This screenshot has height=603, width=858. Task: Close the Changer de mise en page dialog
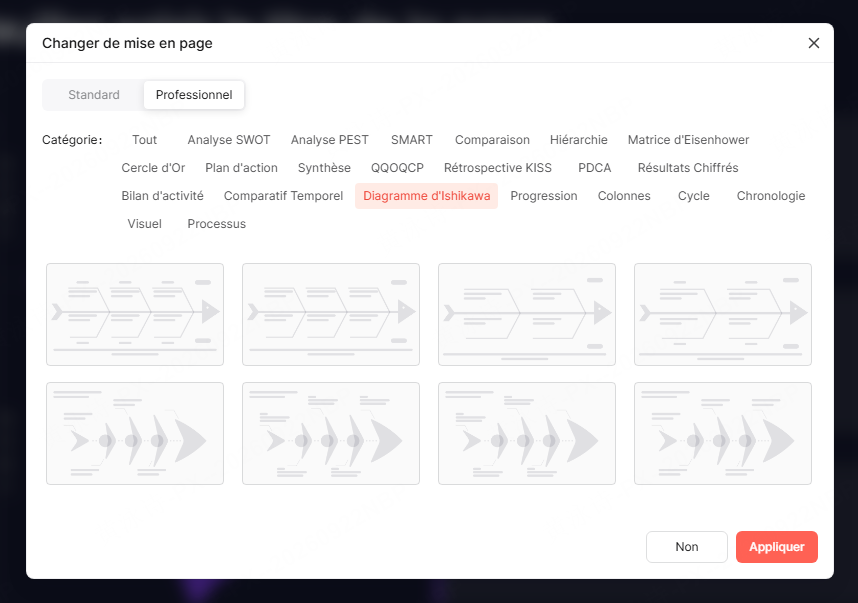(x=814, y=43)
